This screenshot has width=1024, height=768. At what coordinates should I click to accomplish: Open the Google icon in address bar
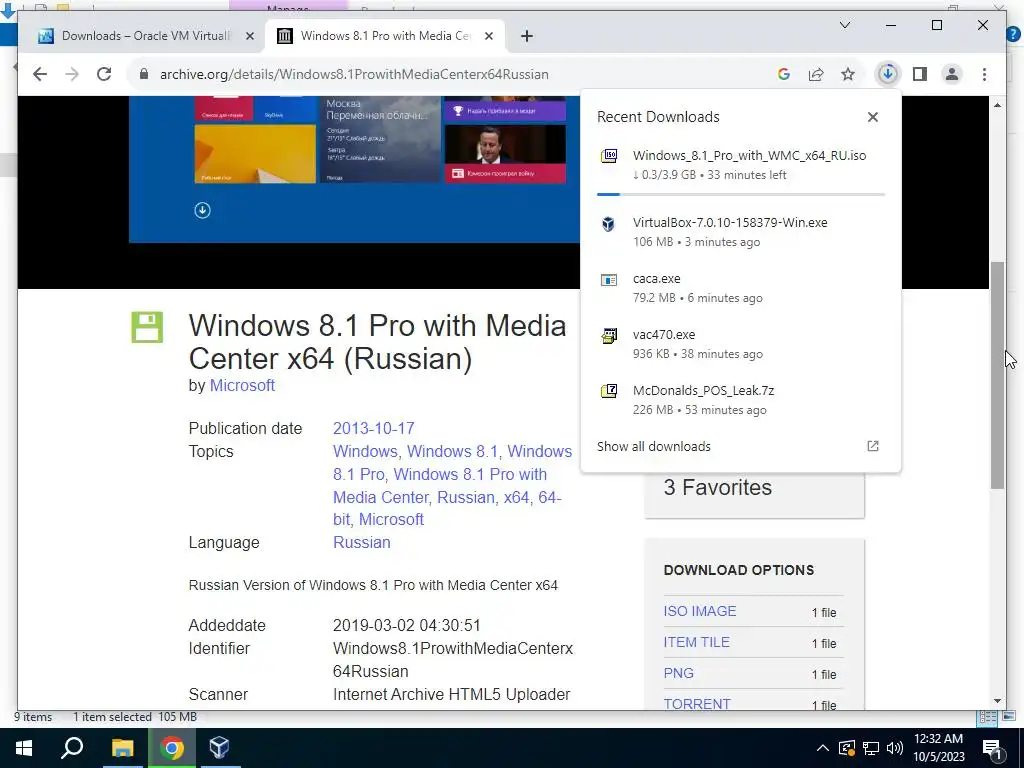pyautogui.click(x=784, y=74)
